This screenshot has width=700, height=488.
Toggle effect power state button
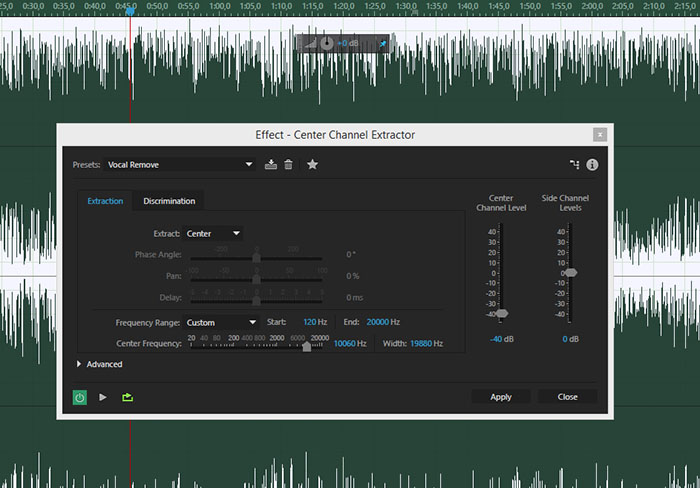pos(80,397)
